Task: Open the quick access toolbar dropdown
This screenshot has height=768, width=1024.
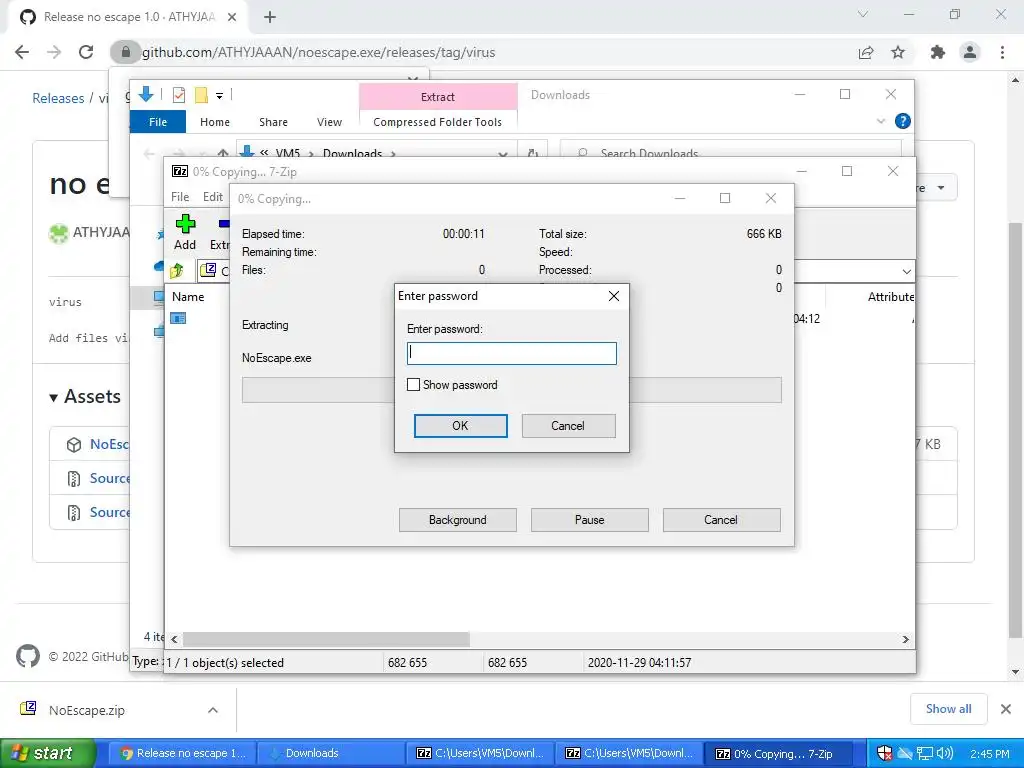Action: (x=219, y=96)
